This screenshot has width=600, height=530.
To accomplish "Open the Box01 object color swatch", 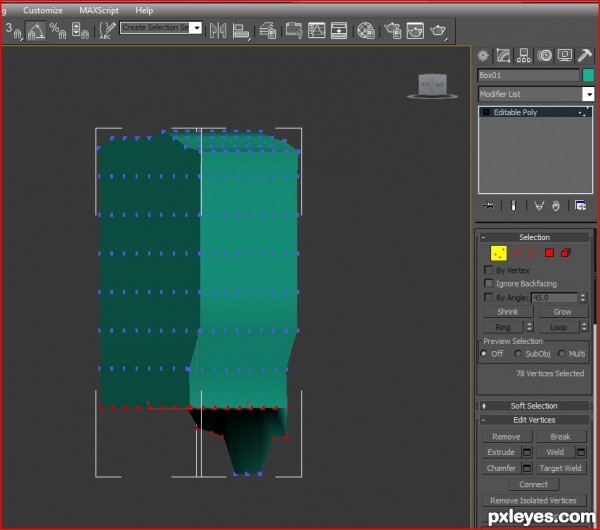I will coord(588,75).
